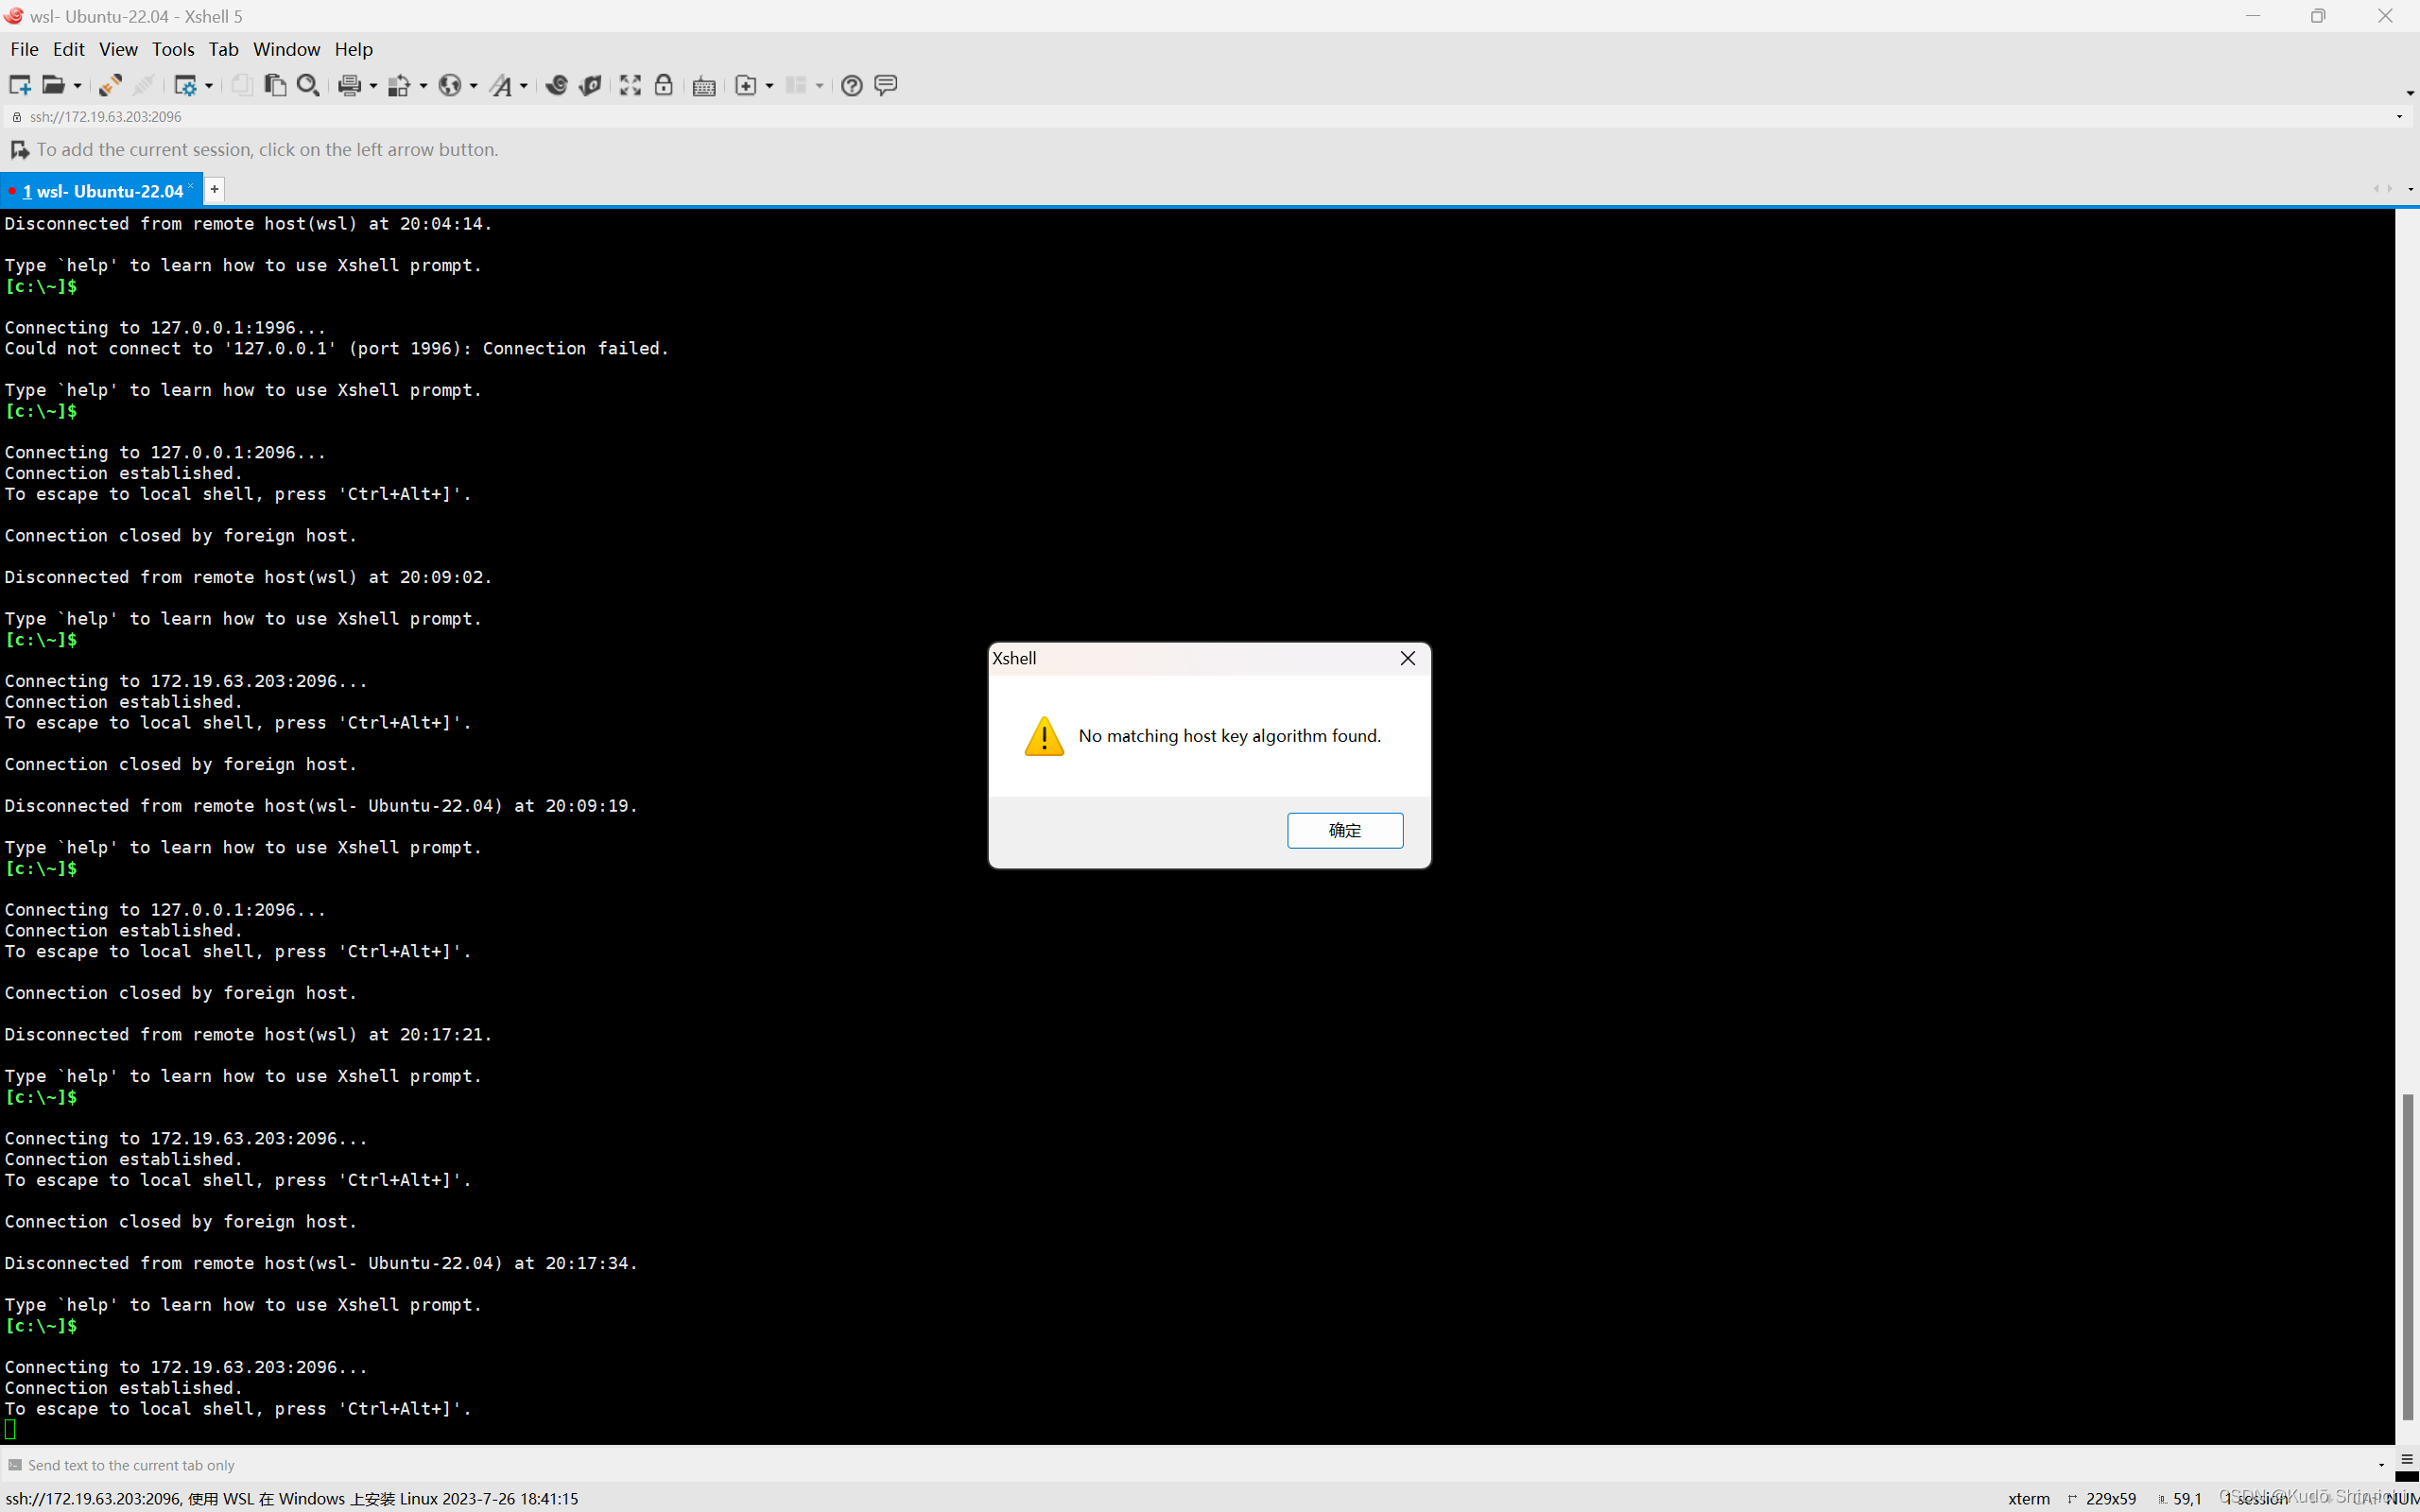Toggle full screen mode icon
Viewport: 2420px width, 1512px height.
[630, 85]
